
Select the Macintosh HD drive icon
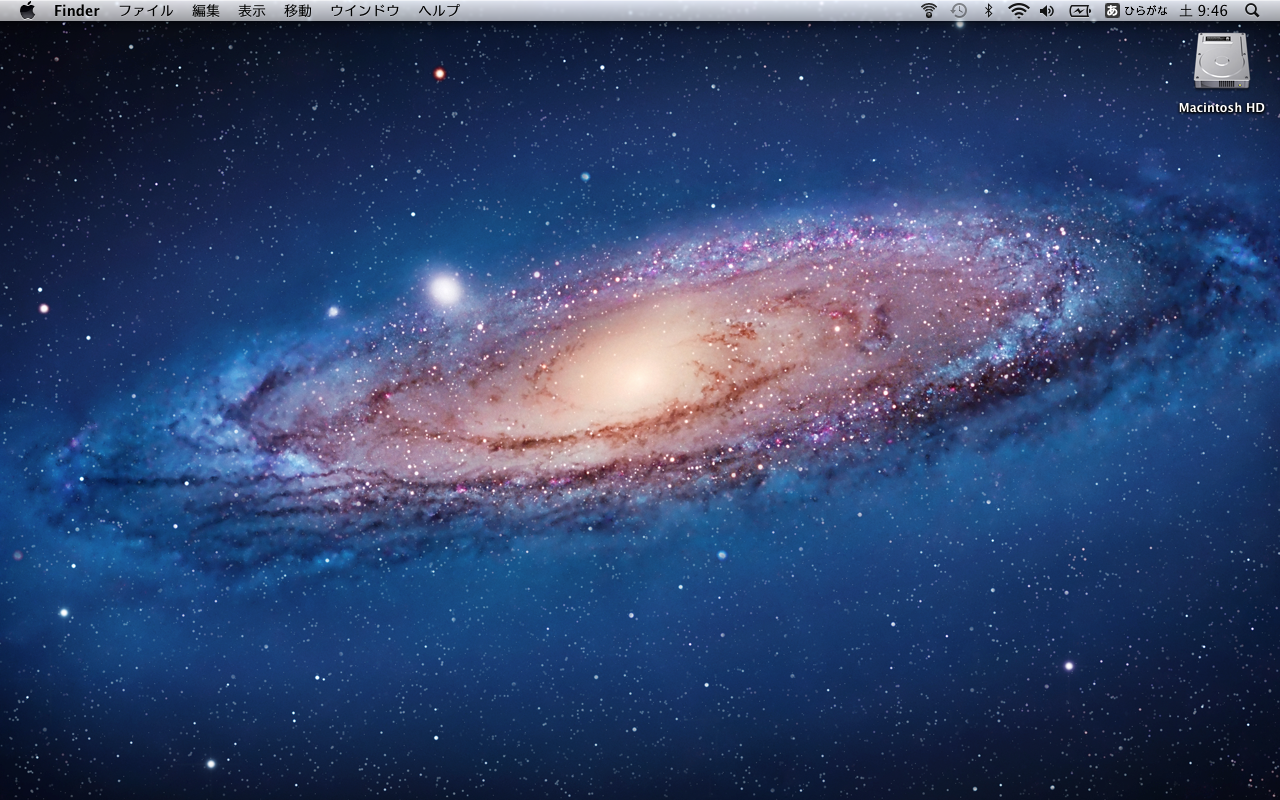coord(1222,60)
